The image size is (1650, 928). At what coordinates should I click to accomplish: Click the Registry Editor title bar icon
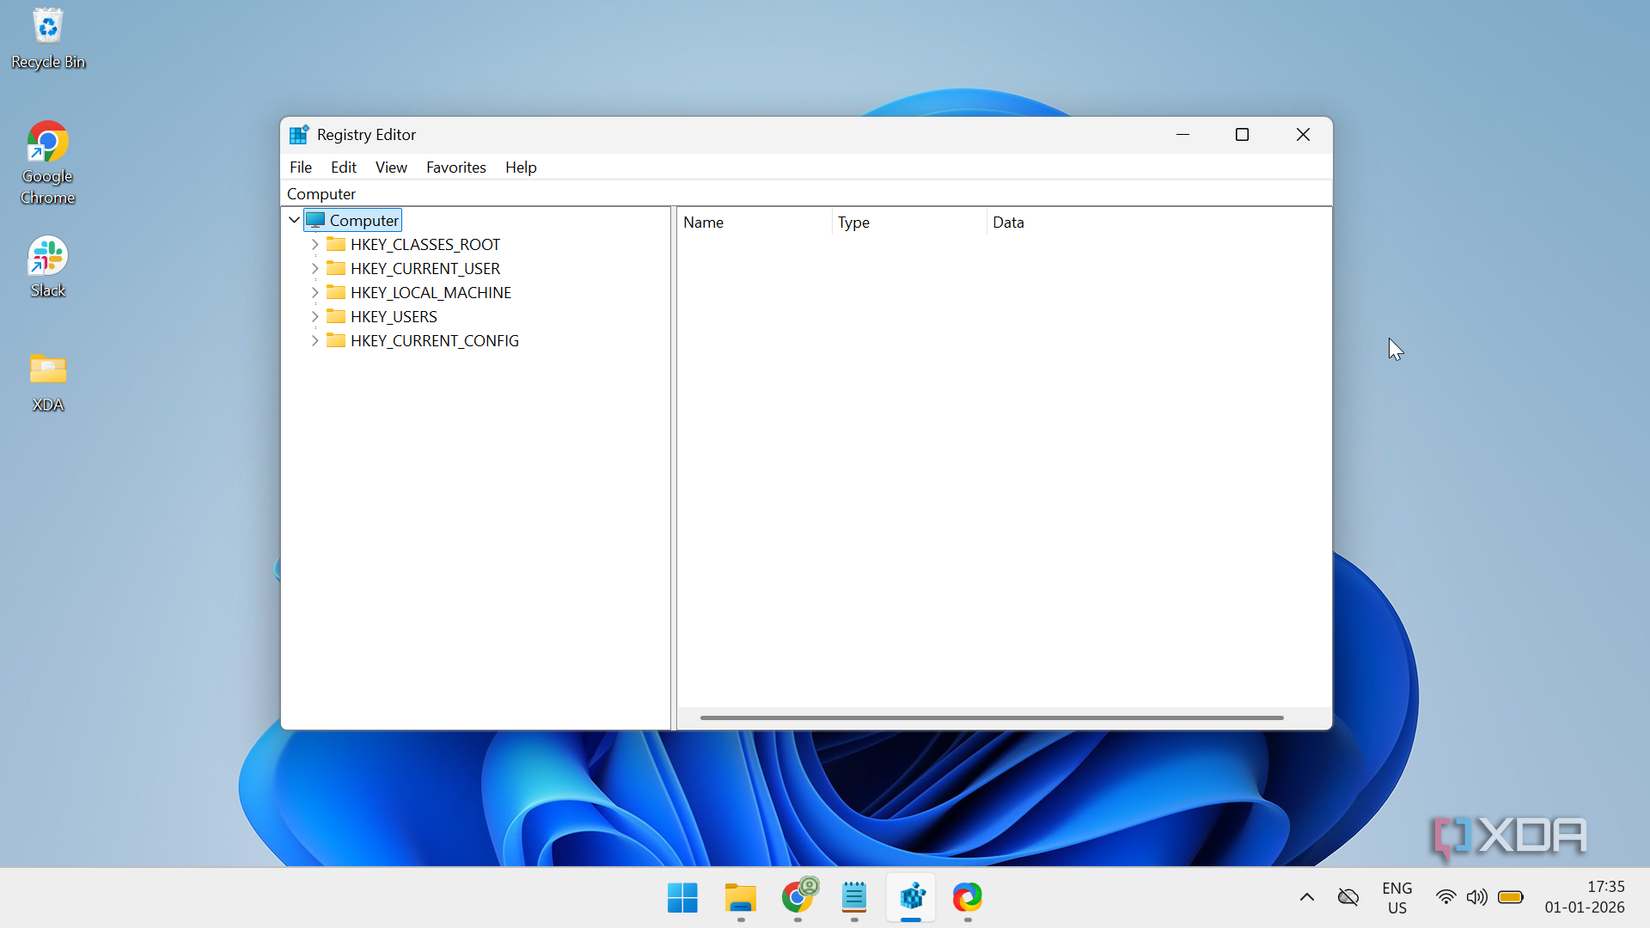(x=299, y=135)
